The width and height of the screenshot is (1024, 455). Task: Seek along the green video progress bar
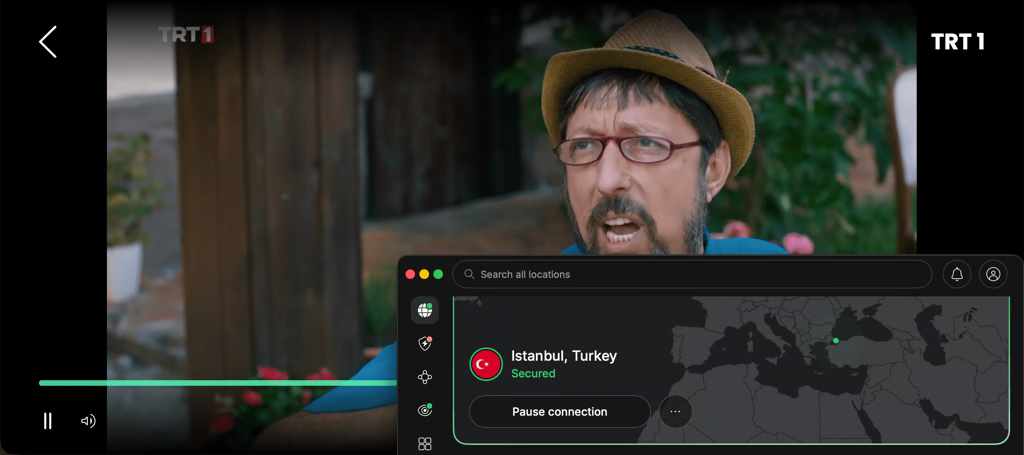(218, 383)
